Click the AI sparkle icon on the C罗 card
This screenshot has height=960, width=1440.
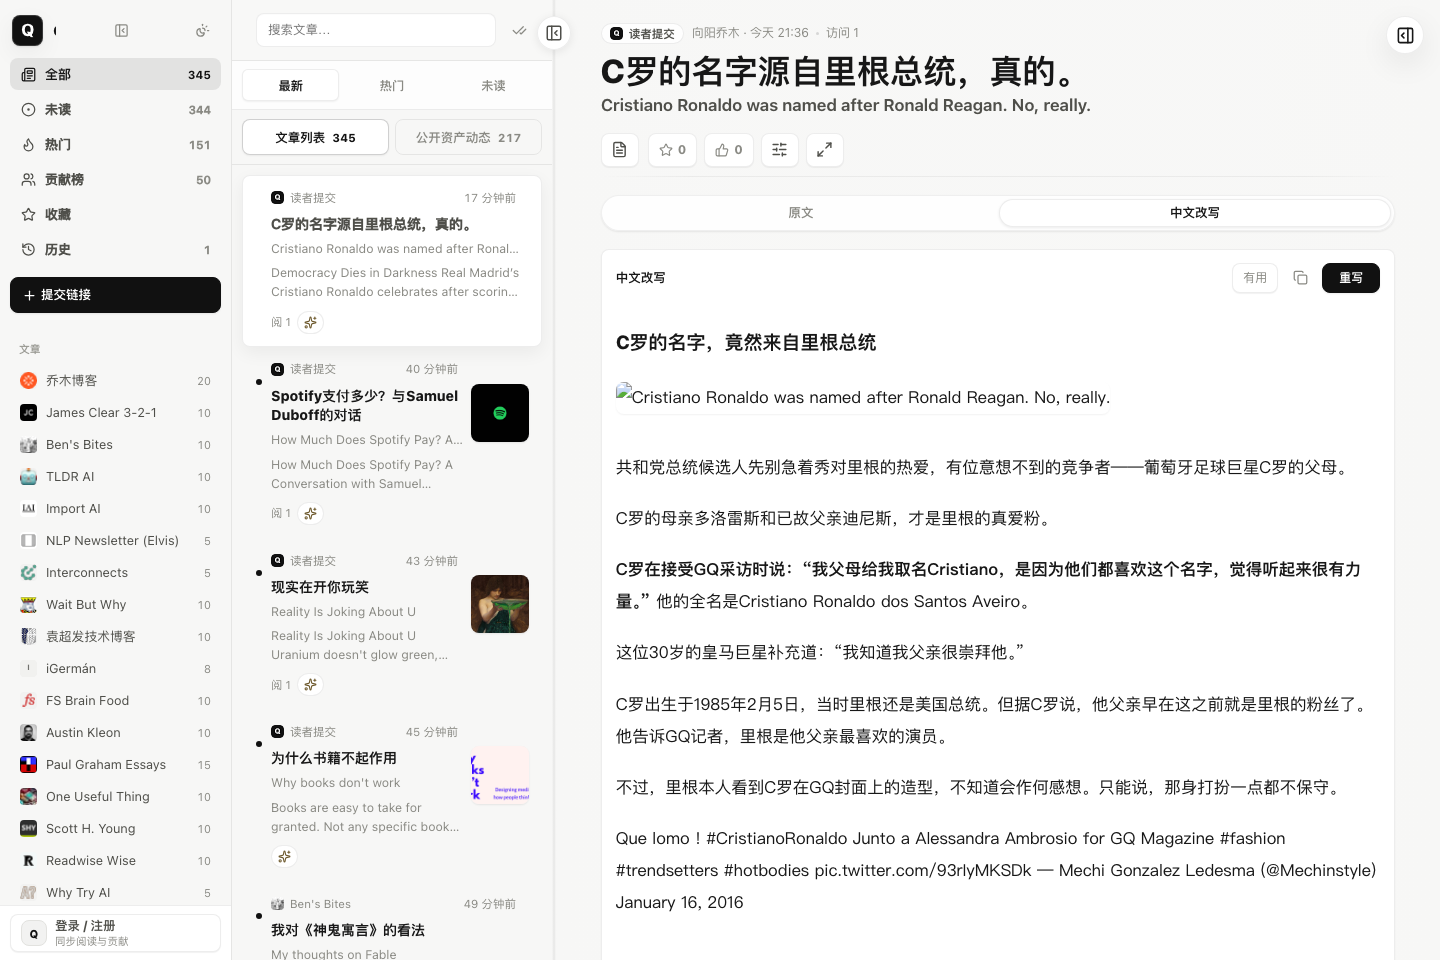(311, 322)
